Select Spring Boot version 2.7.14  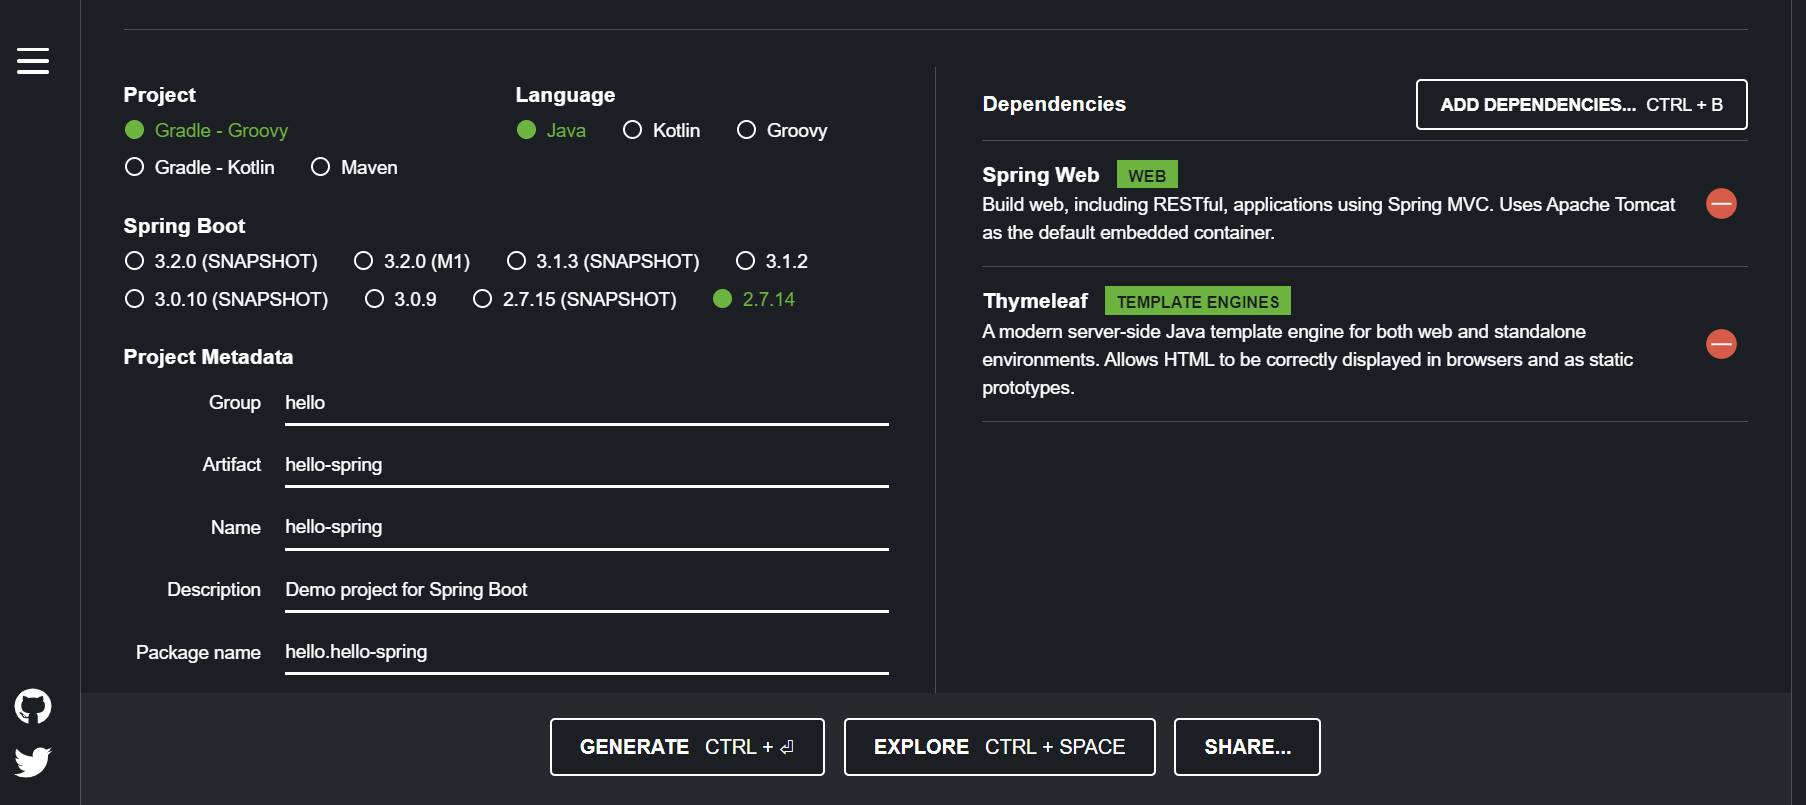point(754,299)
